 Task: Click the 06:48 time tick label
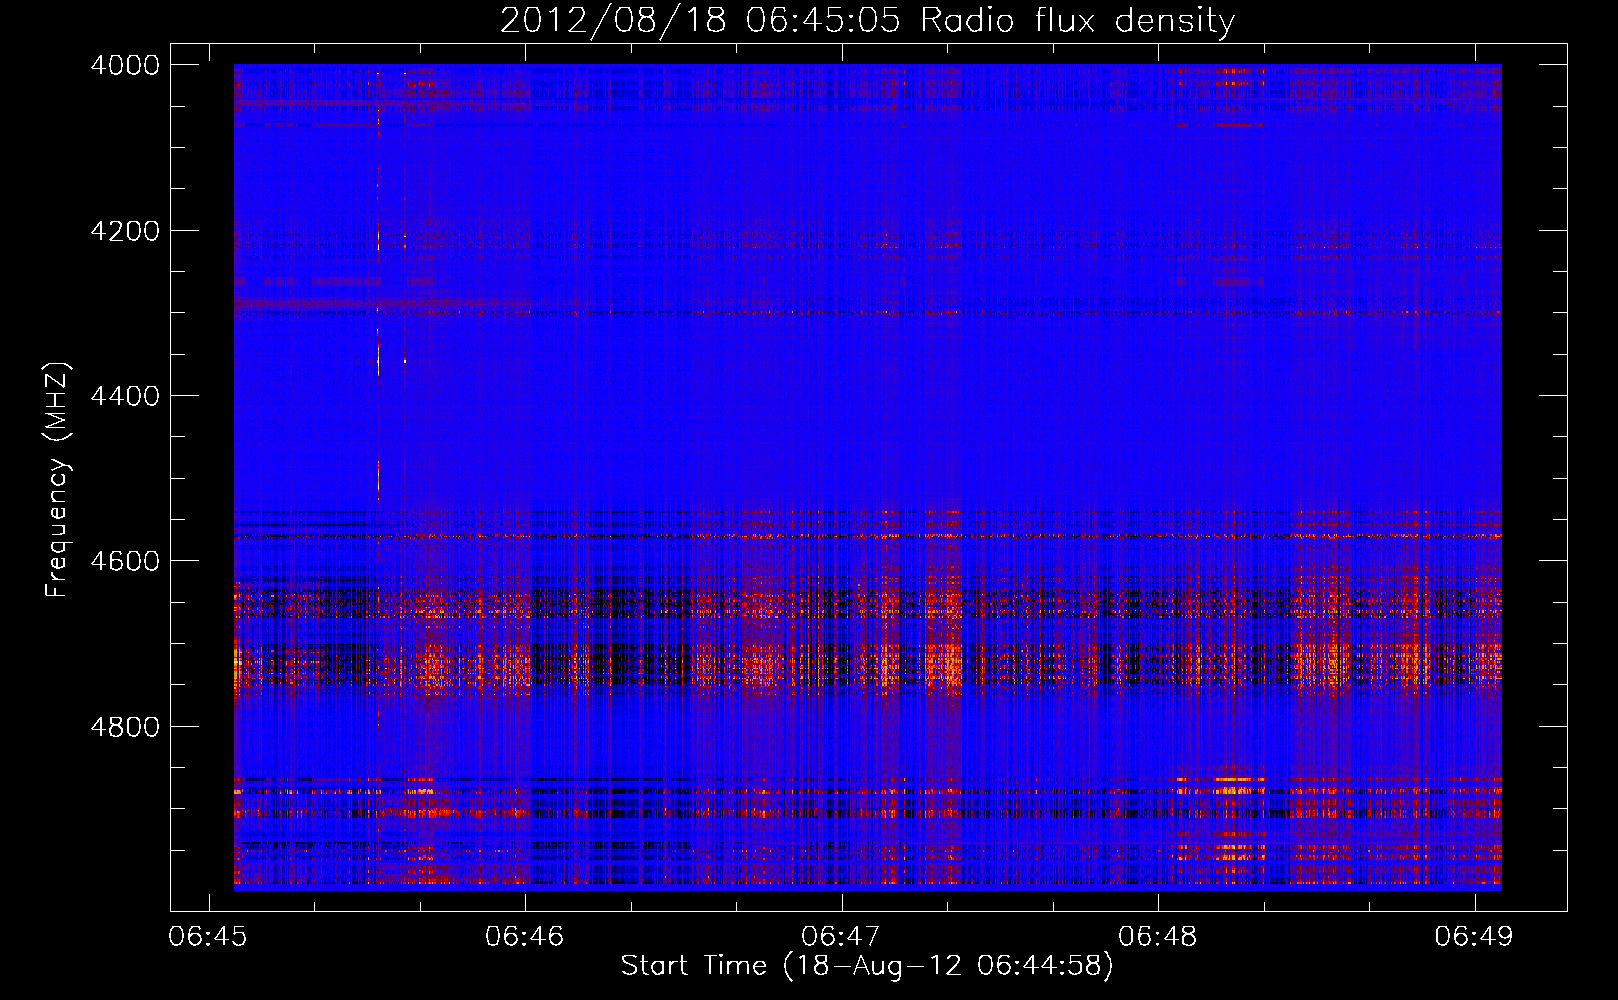(1158, 937)
